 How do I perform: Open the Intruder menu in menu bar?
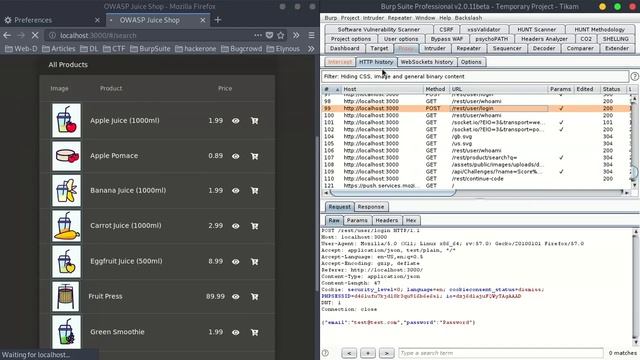[x=373, y=18]
